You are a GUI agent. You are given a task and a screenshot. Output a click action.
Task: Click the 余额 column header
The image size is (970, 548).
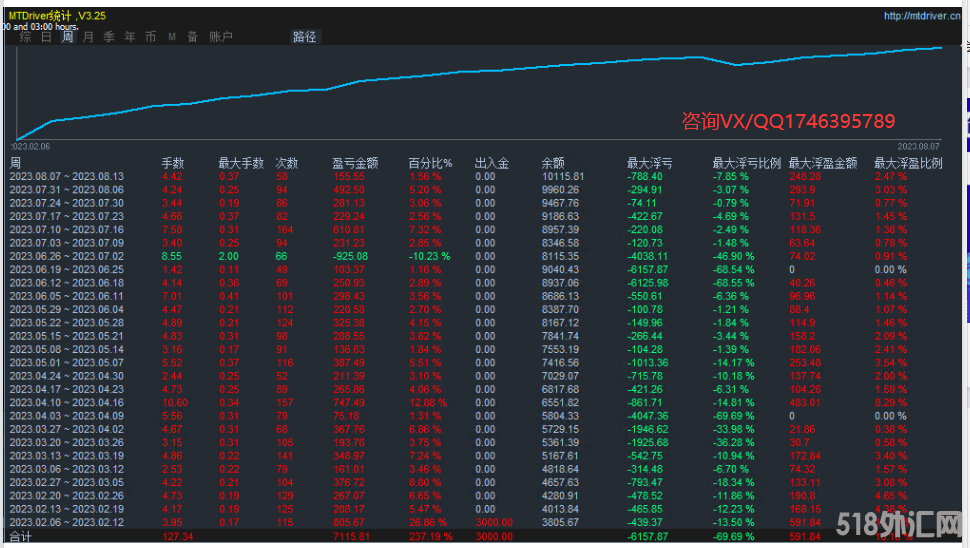tap(553, 163)
